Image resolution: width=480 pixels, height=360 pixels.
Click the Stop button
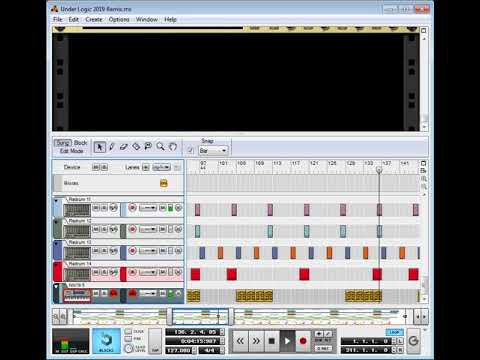click(272, 341)
